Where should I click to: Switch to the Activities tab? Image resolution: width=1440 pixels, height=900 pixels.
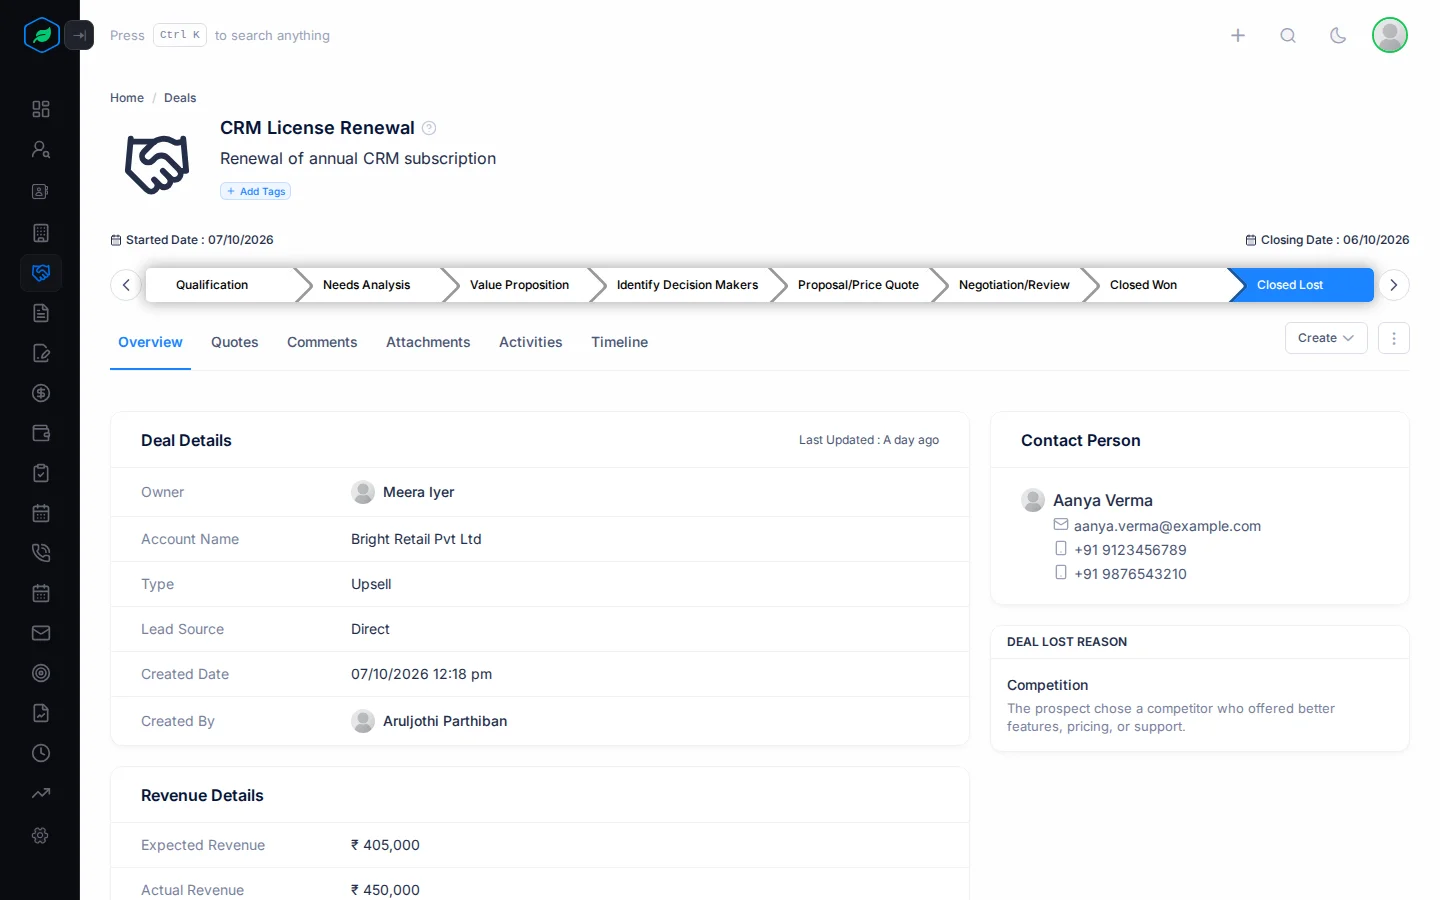pos(531,342)
